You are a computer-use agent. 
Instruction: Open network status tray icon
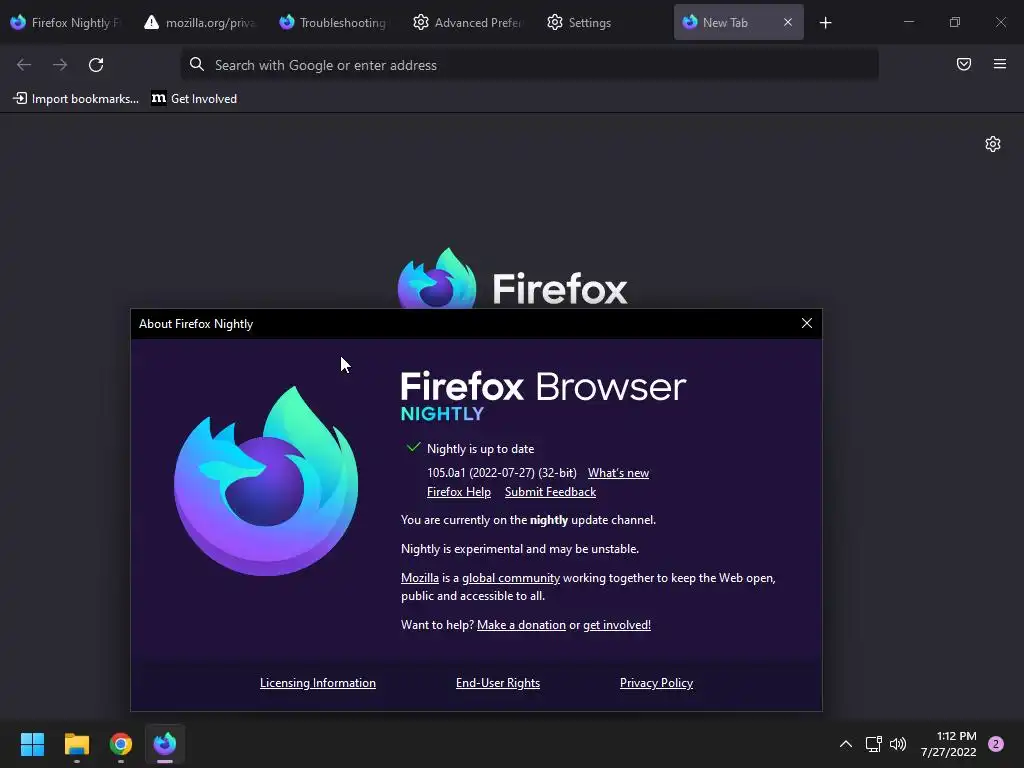873,744
